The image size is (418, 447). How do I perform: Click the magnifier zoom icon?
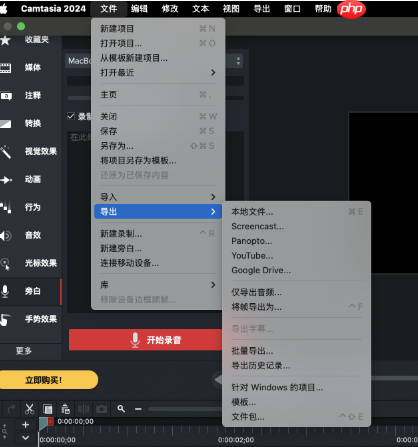coord(121,408)
